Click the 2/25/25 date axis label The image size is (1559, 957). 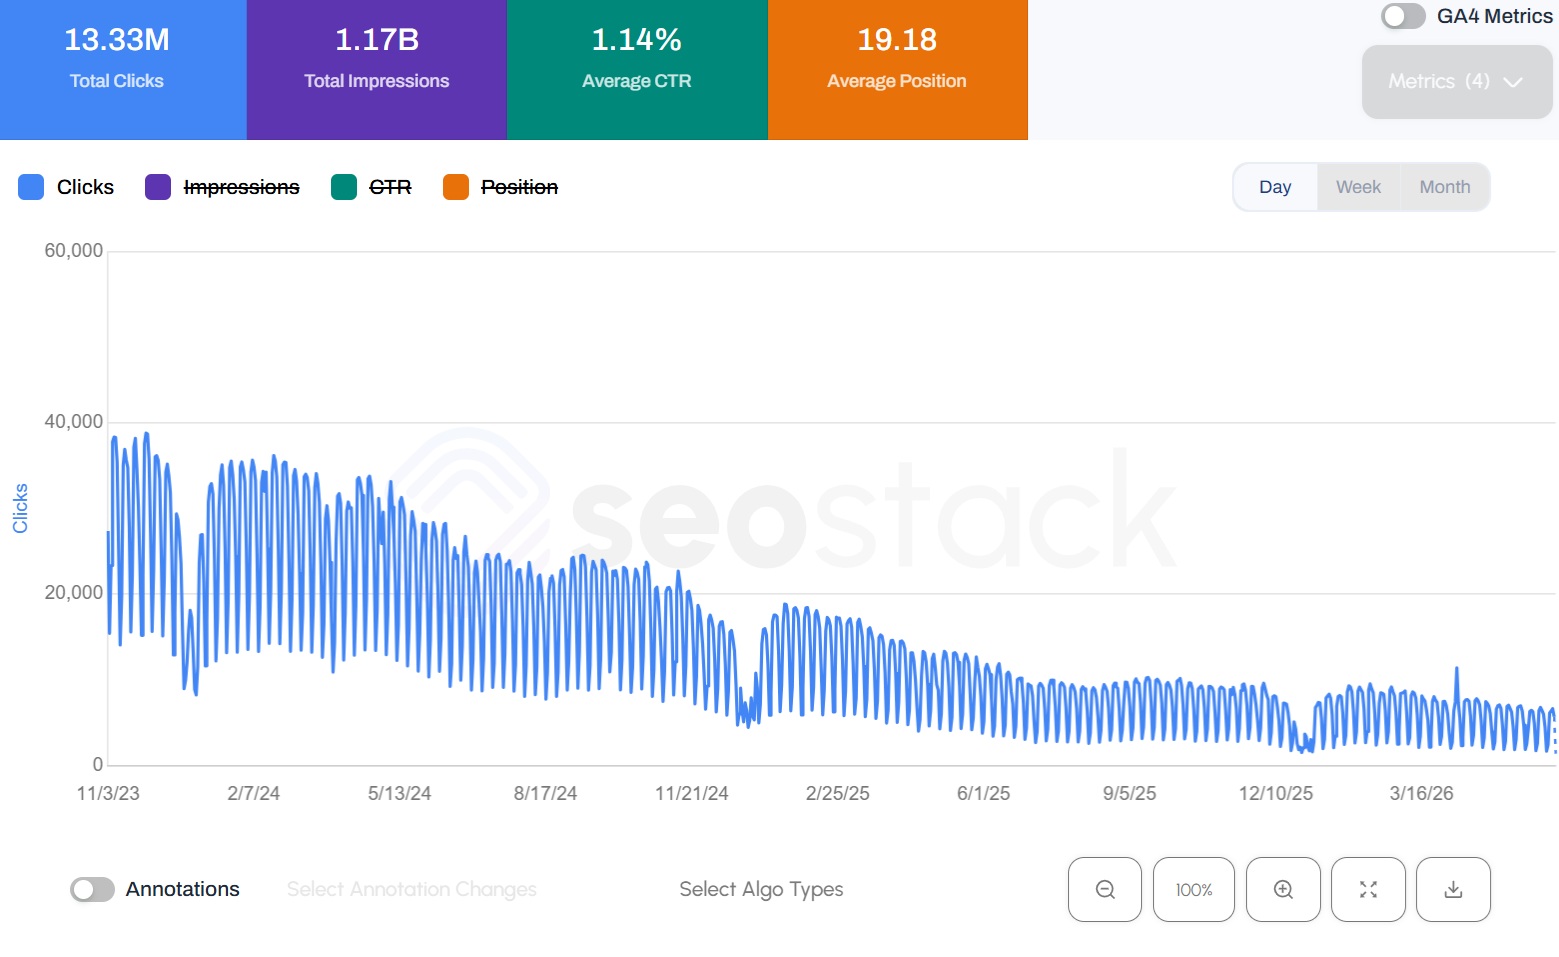838,793
